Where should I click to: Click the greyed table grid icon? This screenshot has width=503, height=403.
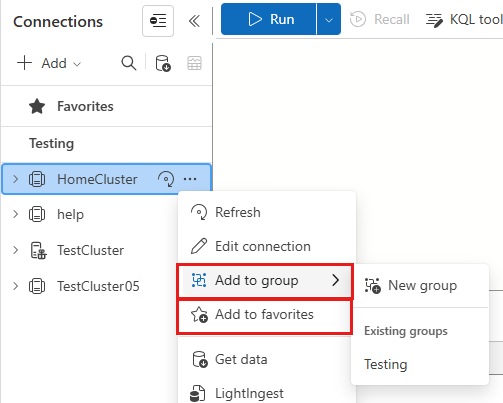tap(194, 63)
